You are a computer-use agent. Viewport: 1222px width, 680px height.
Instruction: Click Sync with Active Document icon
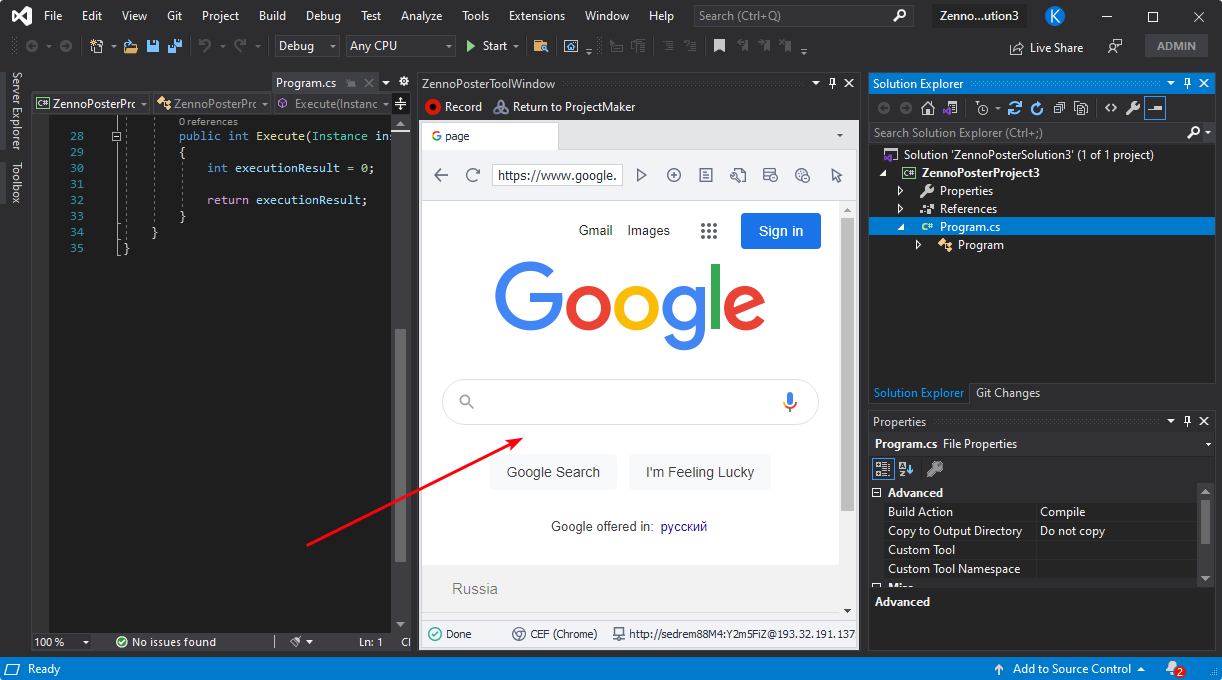pyautogui.click(x=1014, y=108)
